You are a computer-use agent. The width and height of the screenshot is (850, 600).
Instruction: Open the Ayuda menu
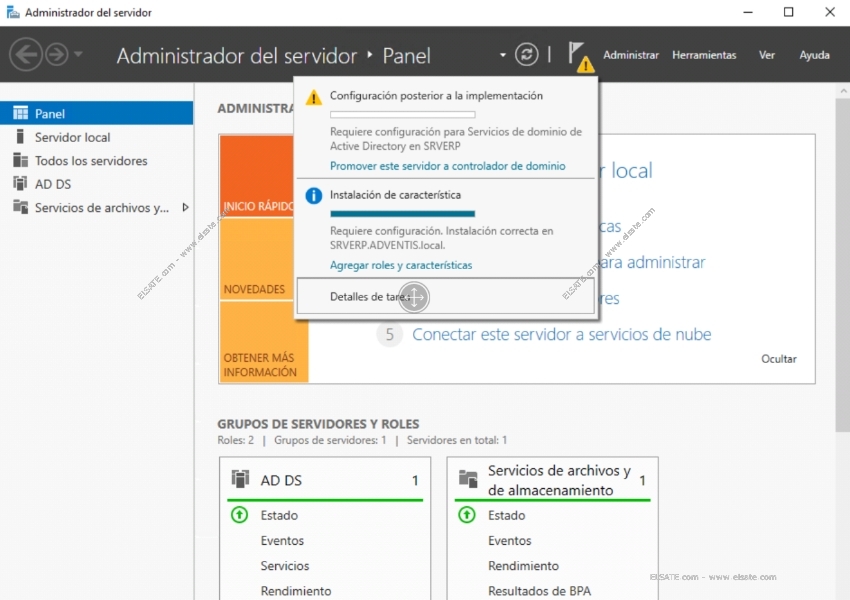[814, 55]
